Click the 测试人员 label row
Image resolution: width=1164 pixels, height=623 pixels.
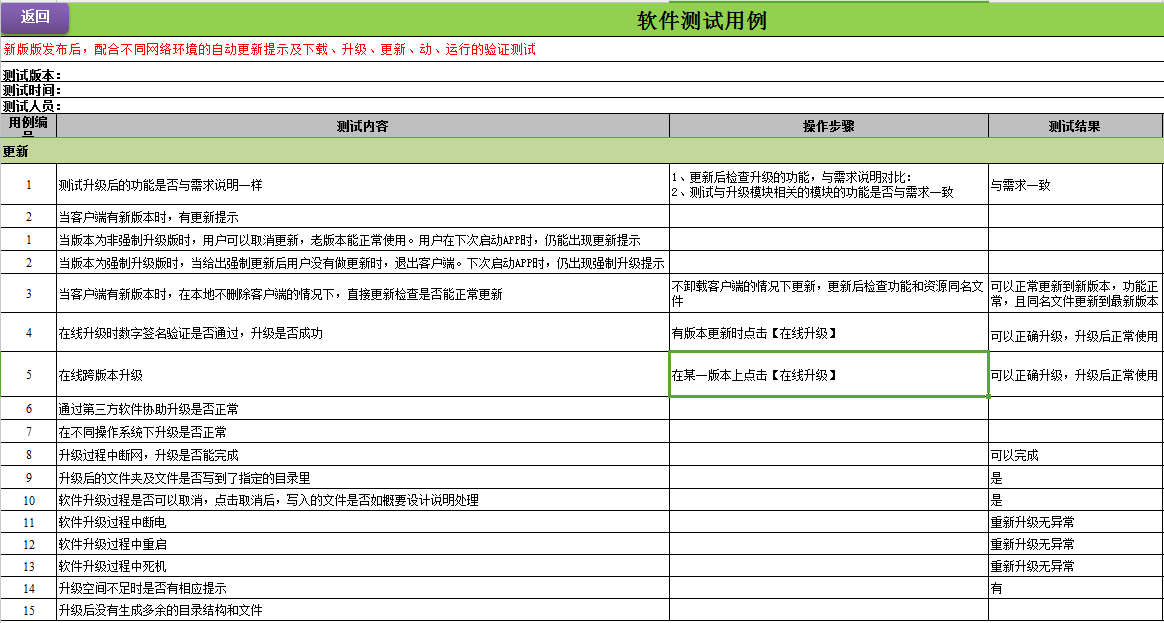582,105
